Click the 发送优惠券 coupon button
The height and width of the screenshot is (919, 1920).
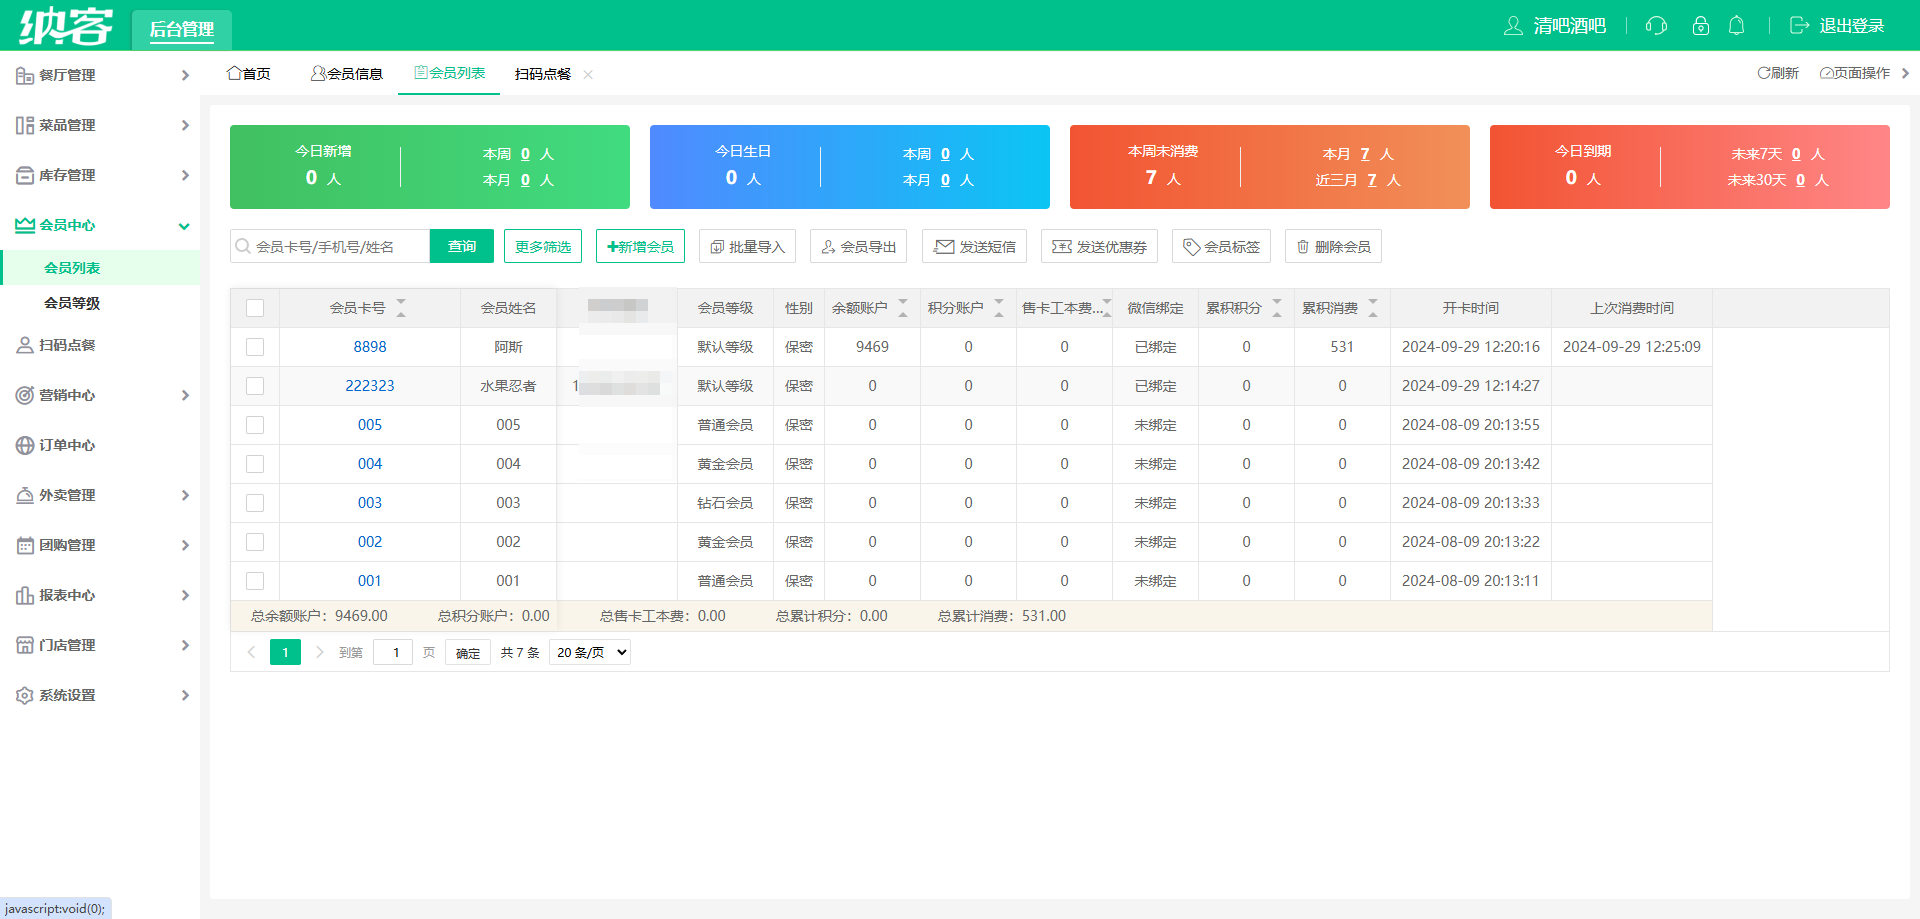(x=1099, y=246)
